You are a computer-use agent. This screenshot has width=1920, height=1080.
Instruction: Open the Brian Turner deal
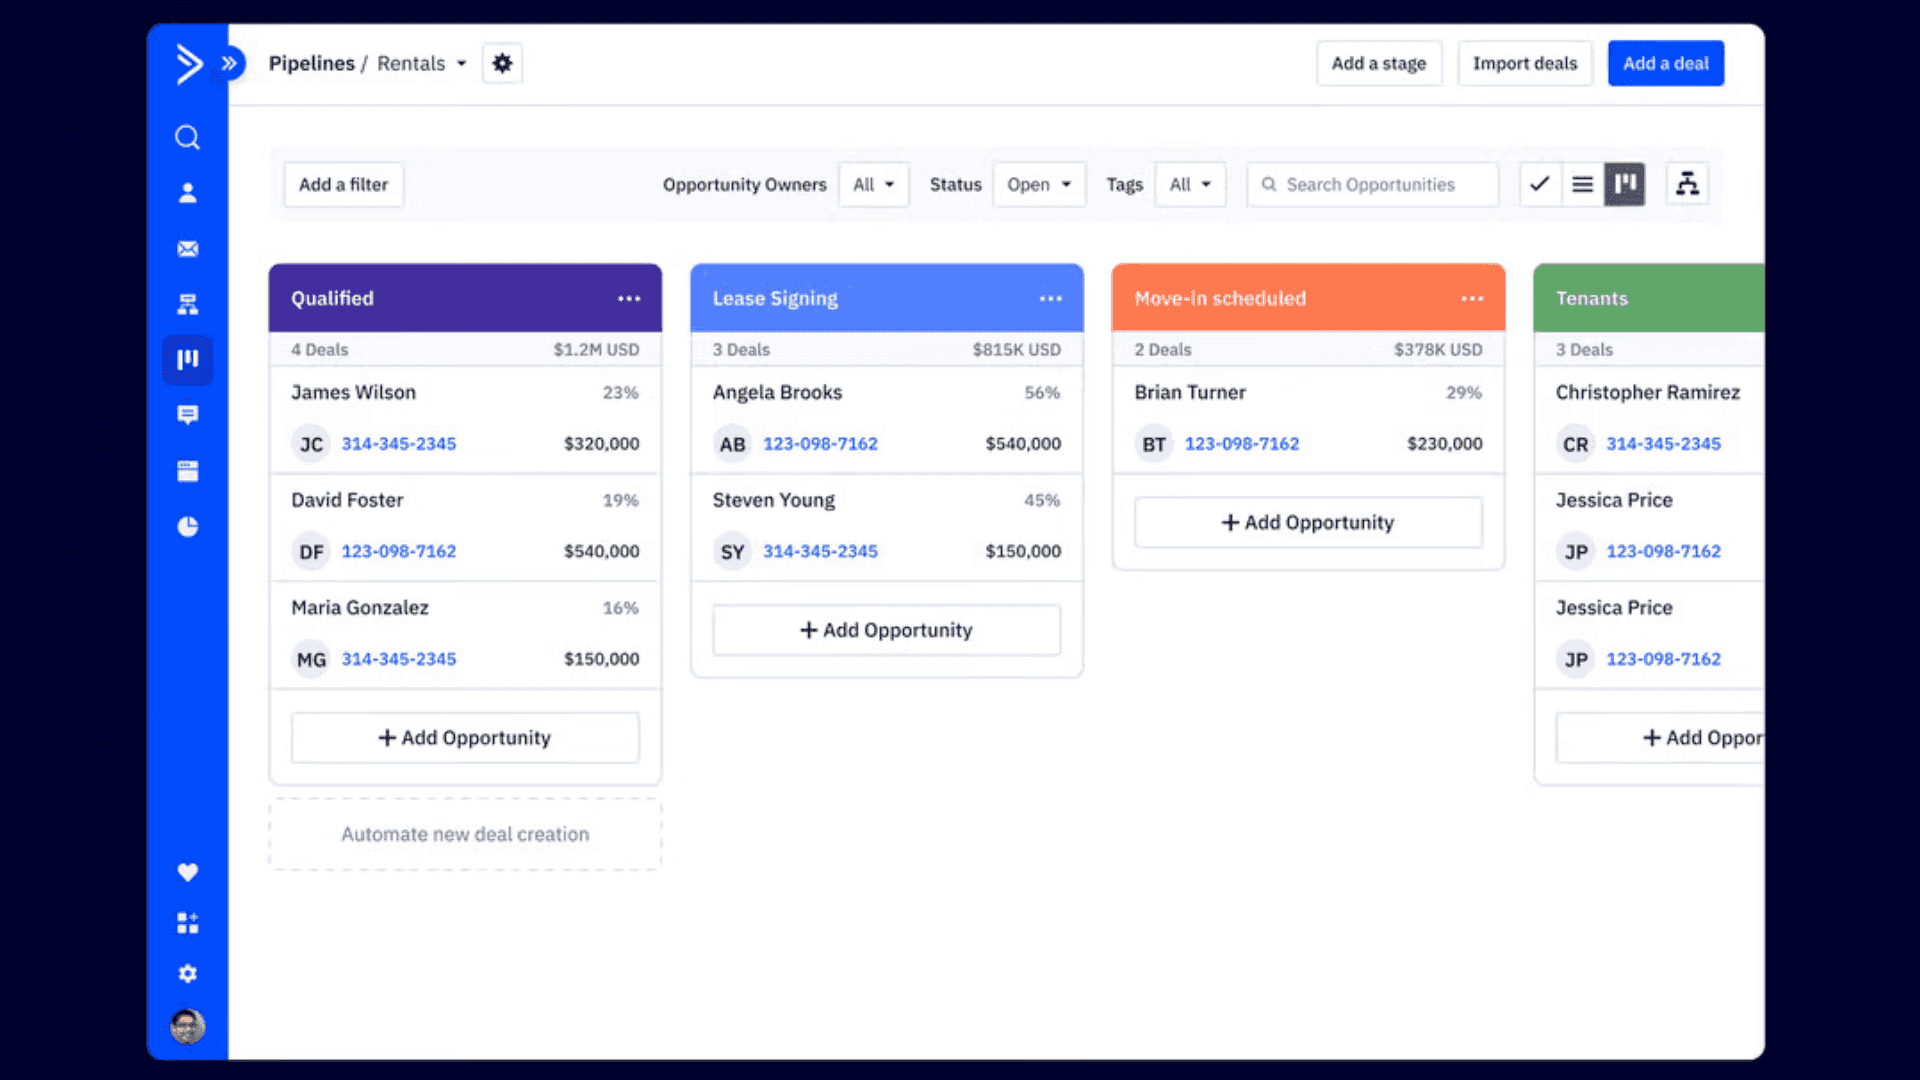[1308, 420]
